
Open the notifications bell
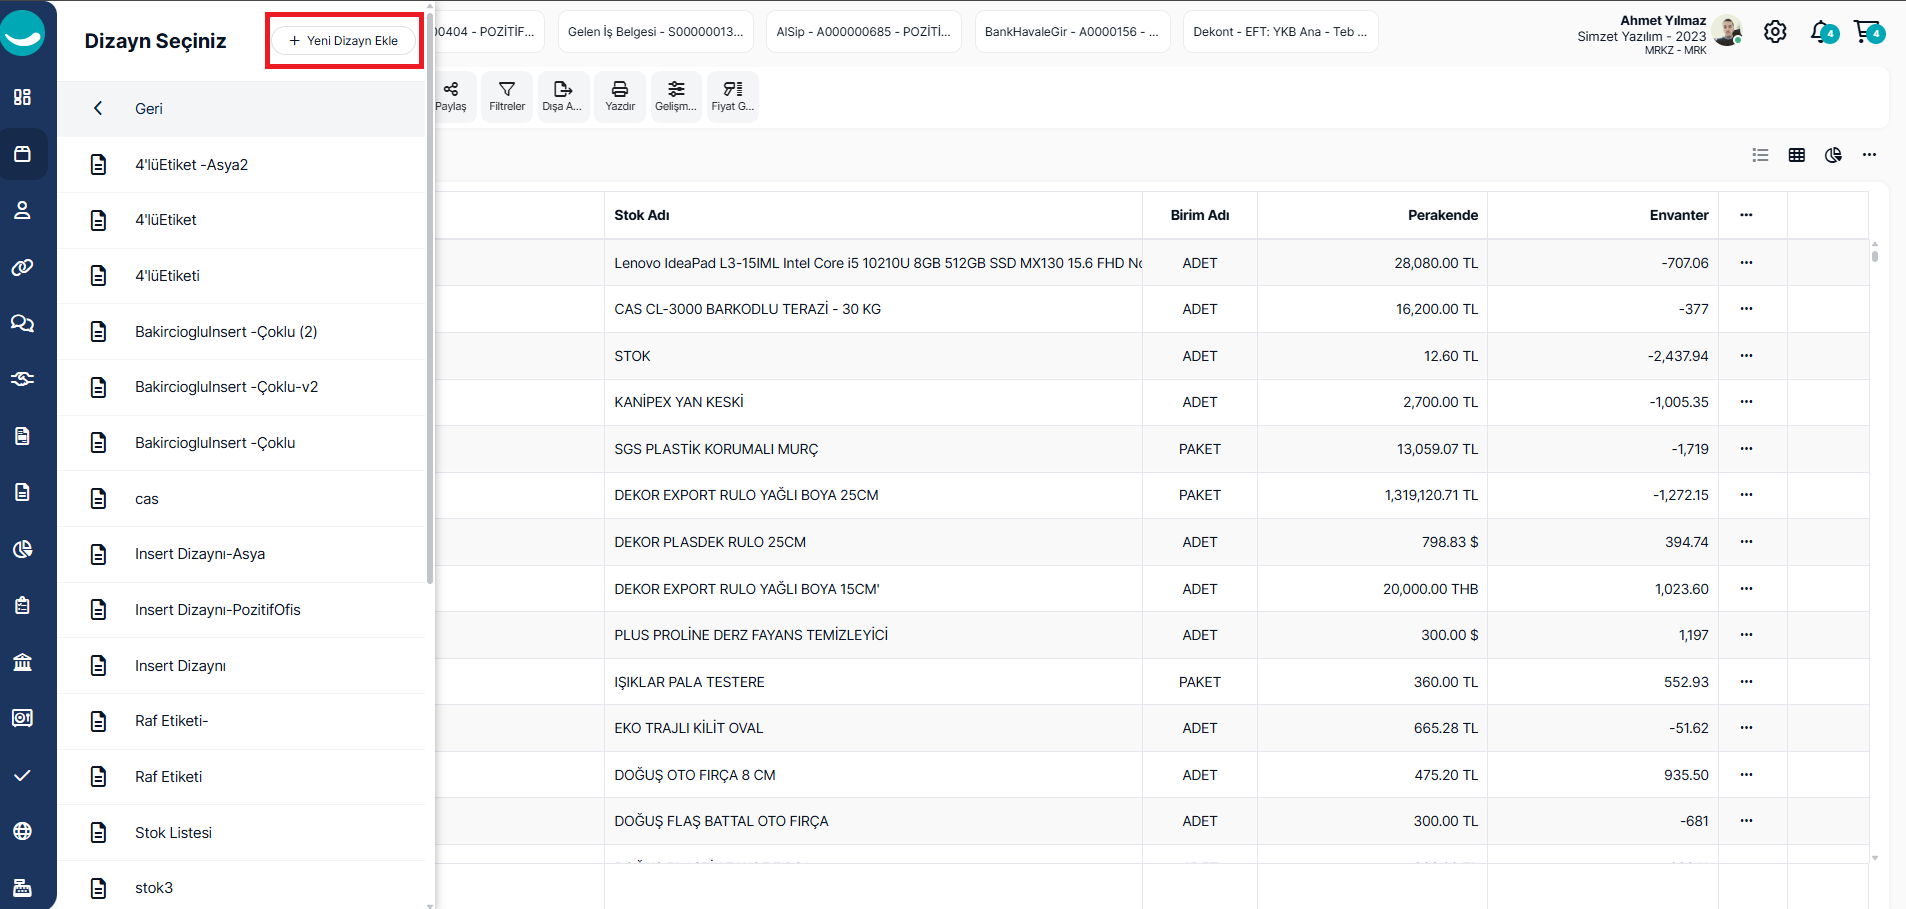tap(1821, 32)
